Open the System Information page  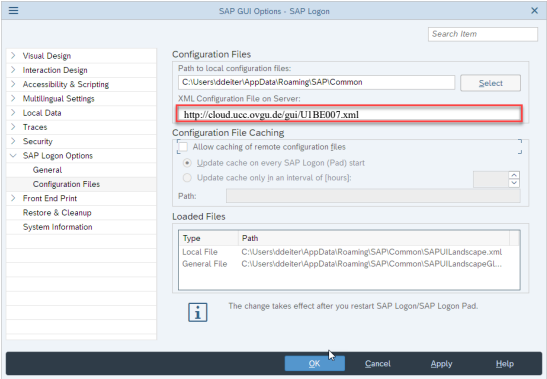pos(58,227)
